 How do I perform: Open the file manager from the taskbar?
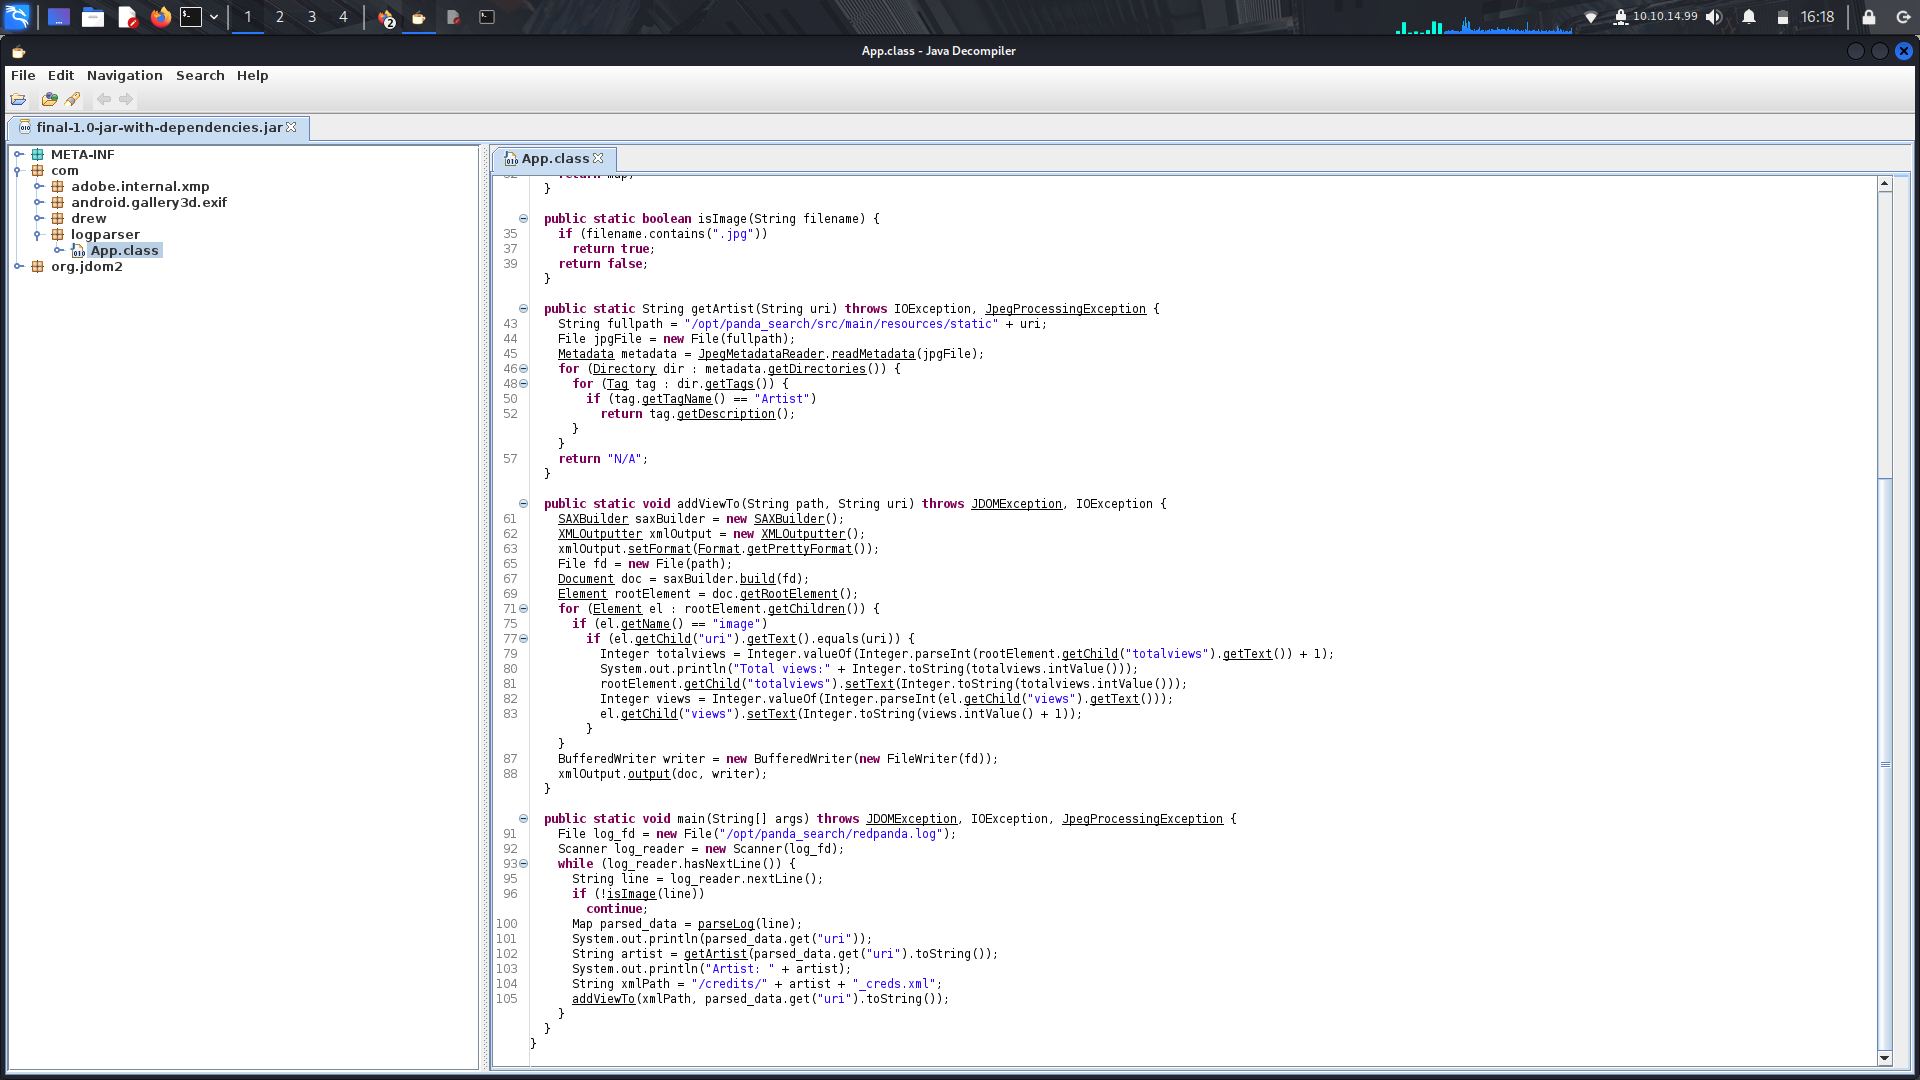click(93, 16)
